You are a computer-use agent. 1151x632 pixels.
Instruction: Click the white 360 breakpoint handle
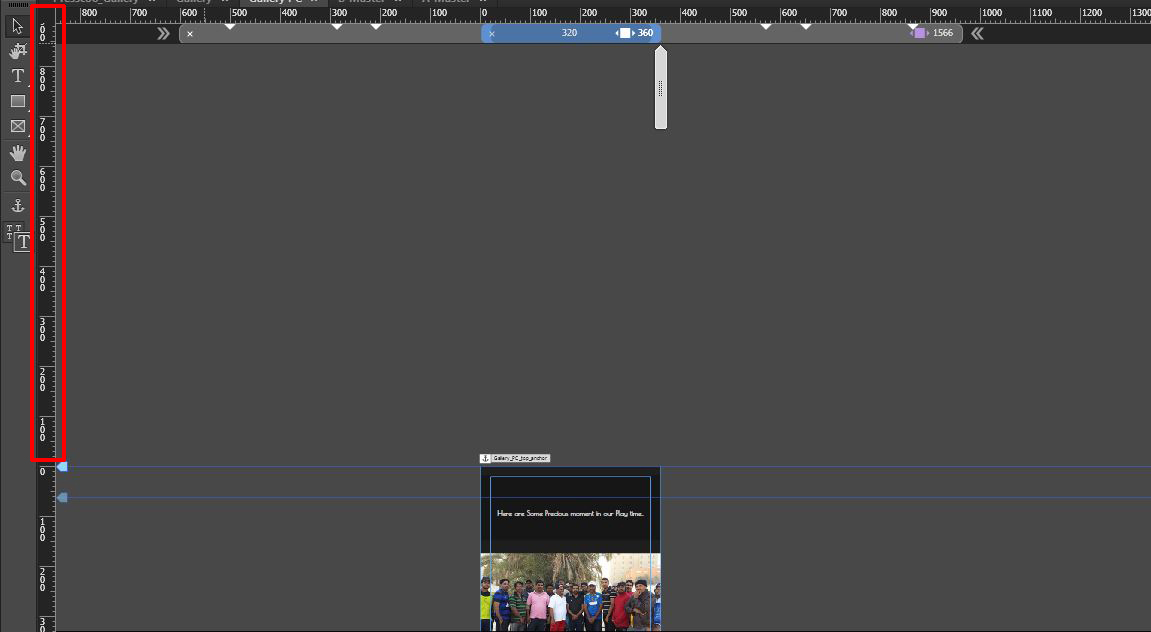pos(625,33)
